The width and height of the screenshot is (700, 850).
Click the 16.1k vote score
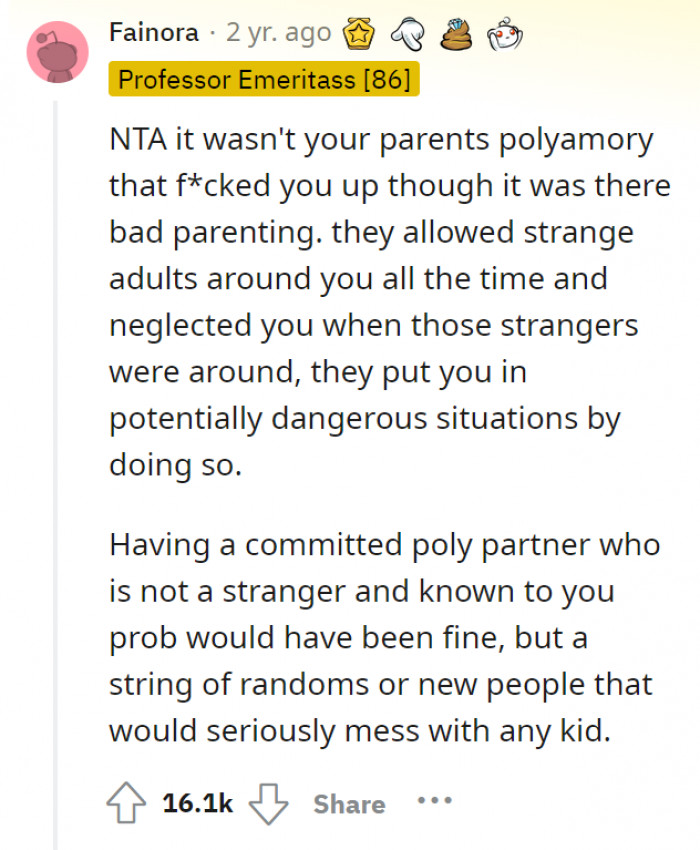tap(197, 803)
